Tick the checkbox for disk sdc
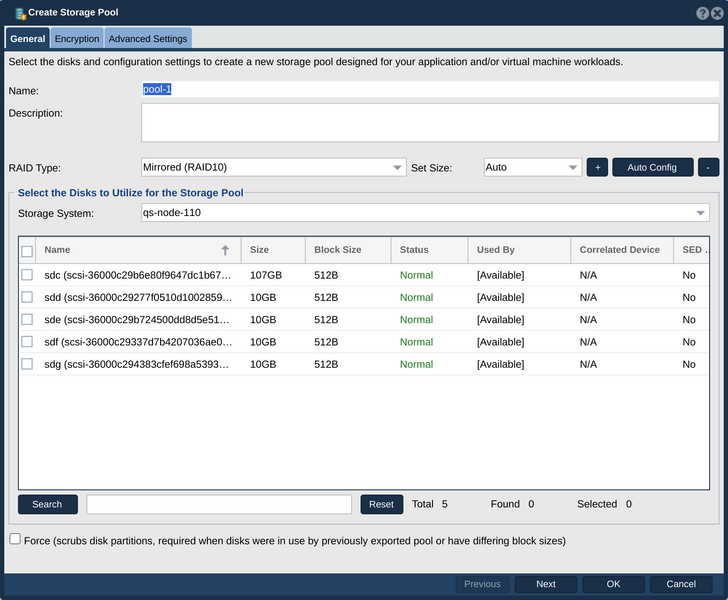 [27, 274]
